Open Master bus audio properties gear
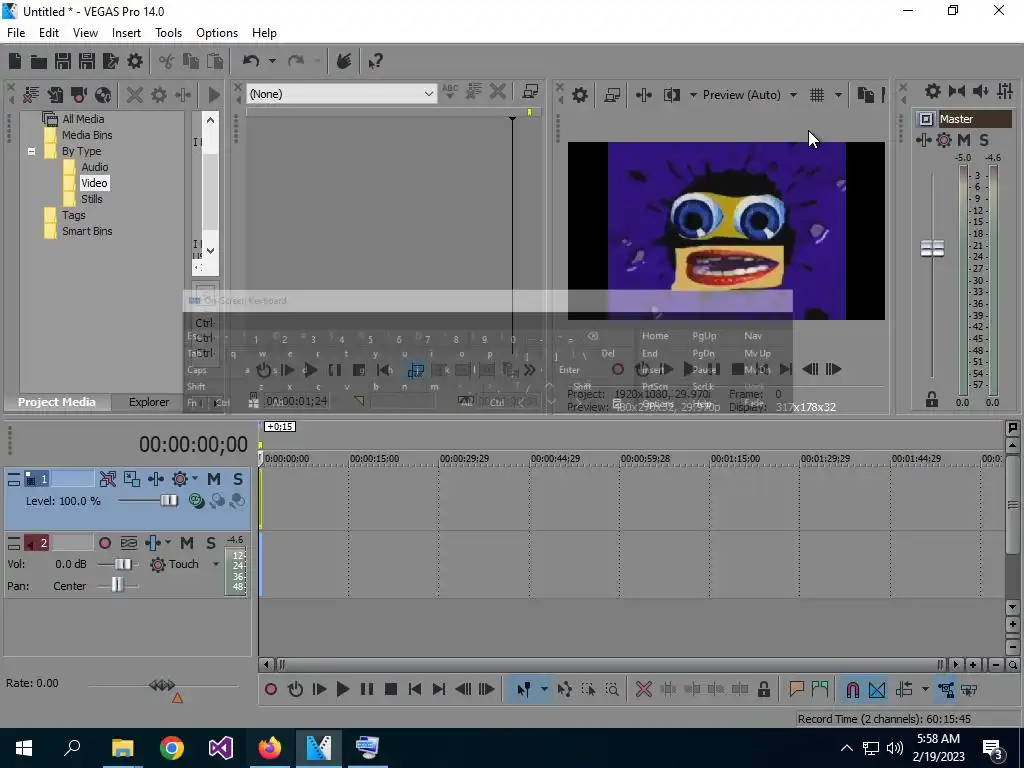Viewport: 1024px width, 768px height. pos(933,91)
